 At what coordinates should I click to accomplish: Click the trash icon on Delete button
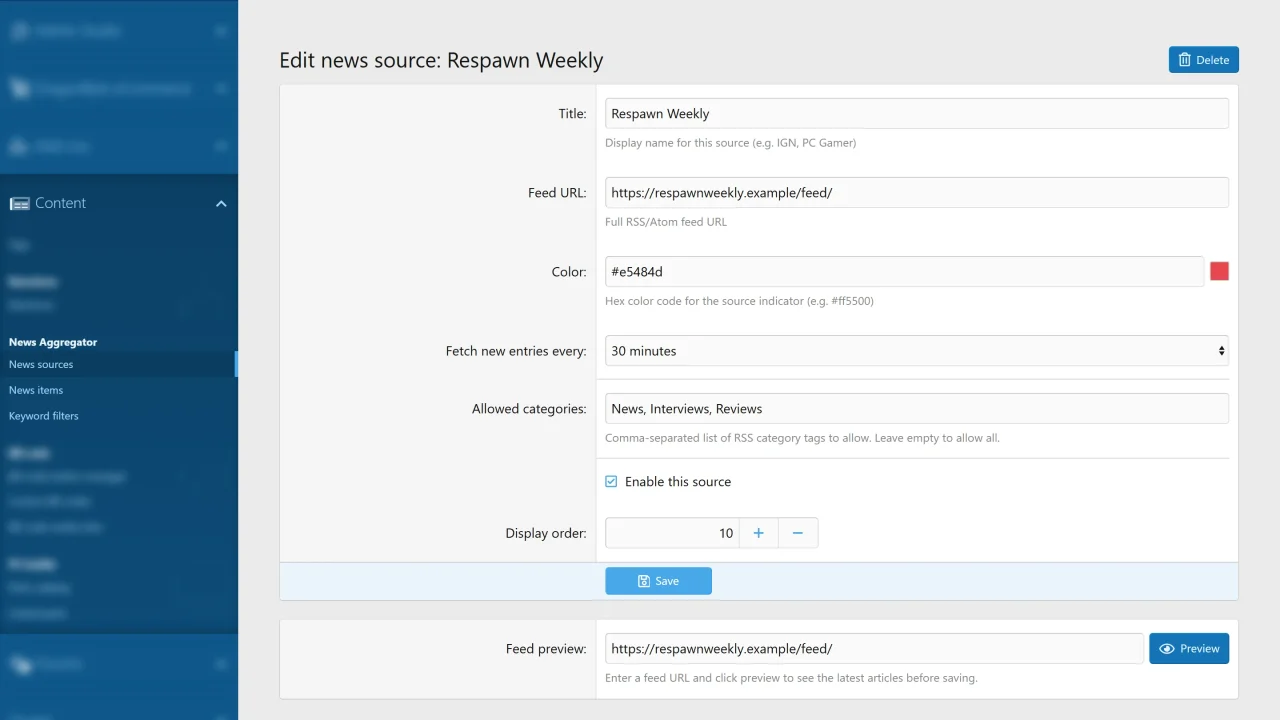tap(1185, 60)
